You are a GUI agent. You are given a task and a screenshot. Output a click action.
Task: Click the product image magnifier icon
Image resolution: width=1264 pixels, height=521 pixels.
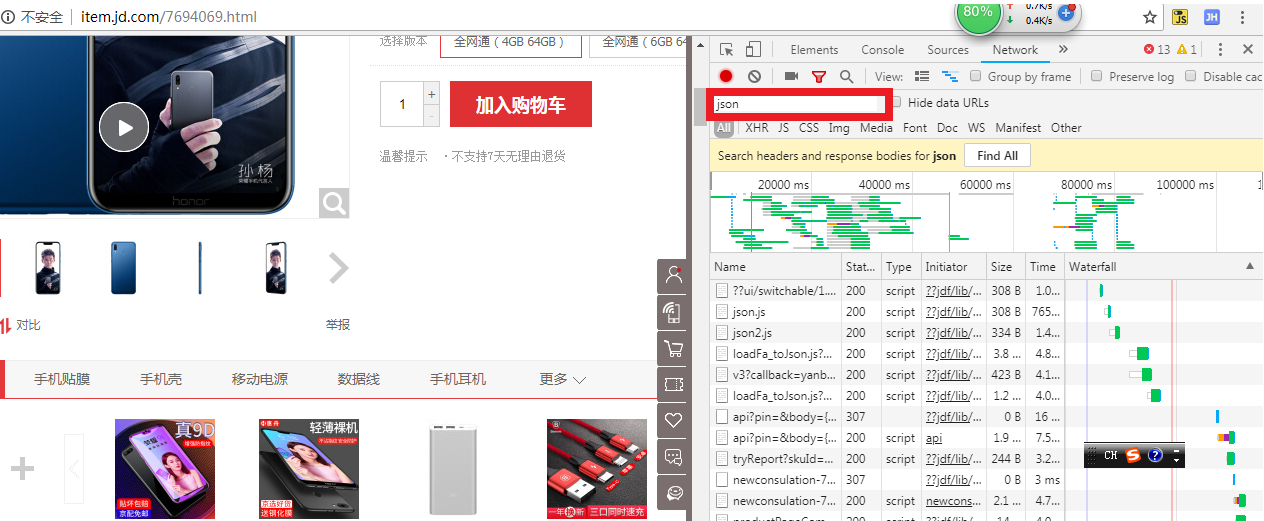tap(334, 203)
